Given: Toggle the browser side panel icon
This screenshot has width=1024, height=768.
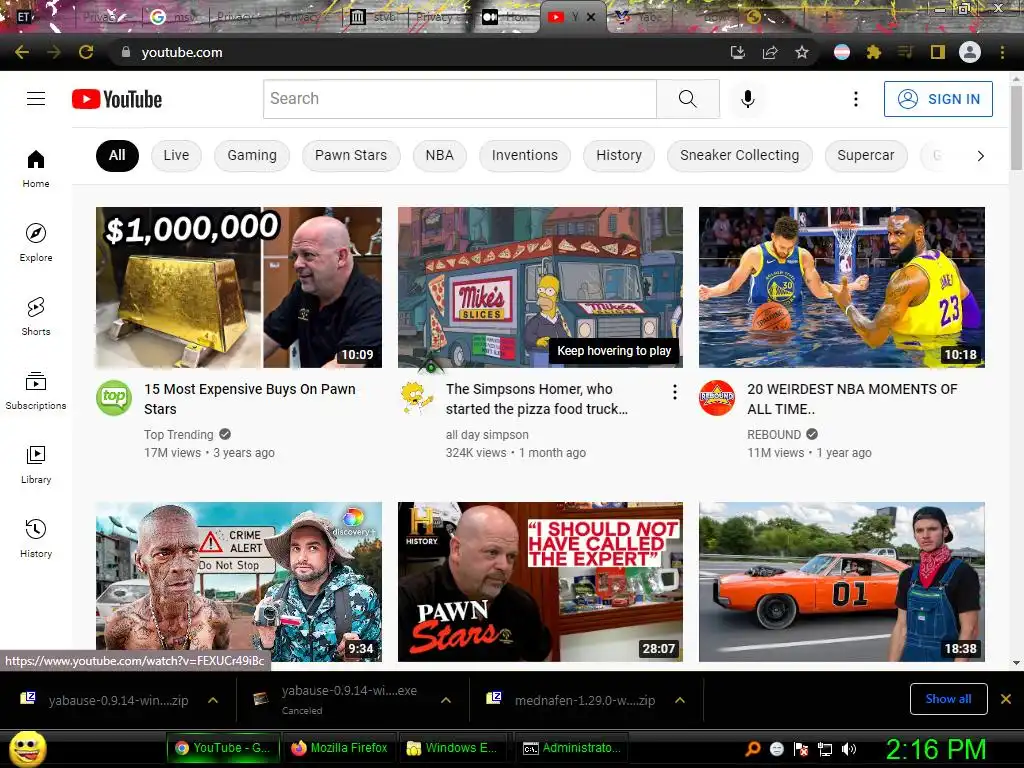Looking at the screenshot, I should pyautogui.click(x=938, y=52).
